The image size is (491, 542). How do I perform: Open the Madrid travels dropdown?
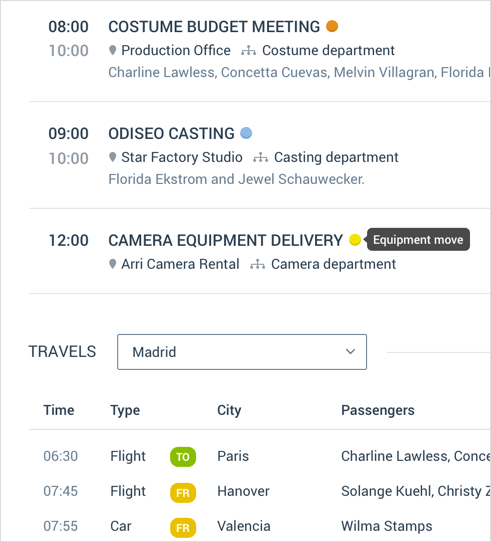coord(242,352)
